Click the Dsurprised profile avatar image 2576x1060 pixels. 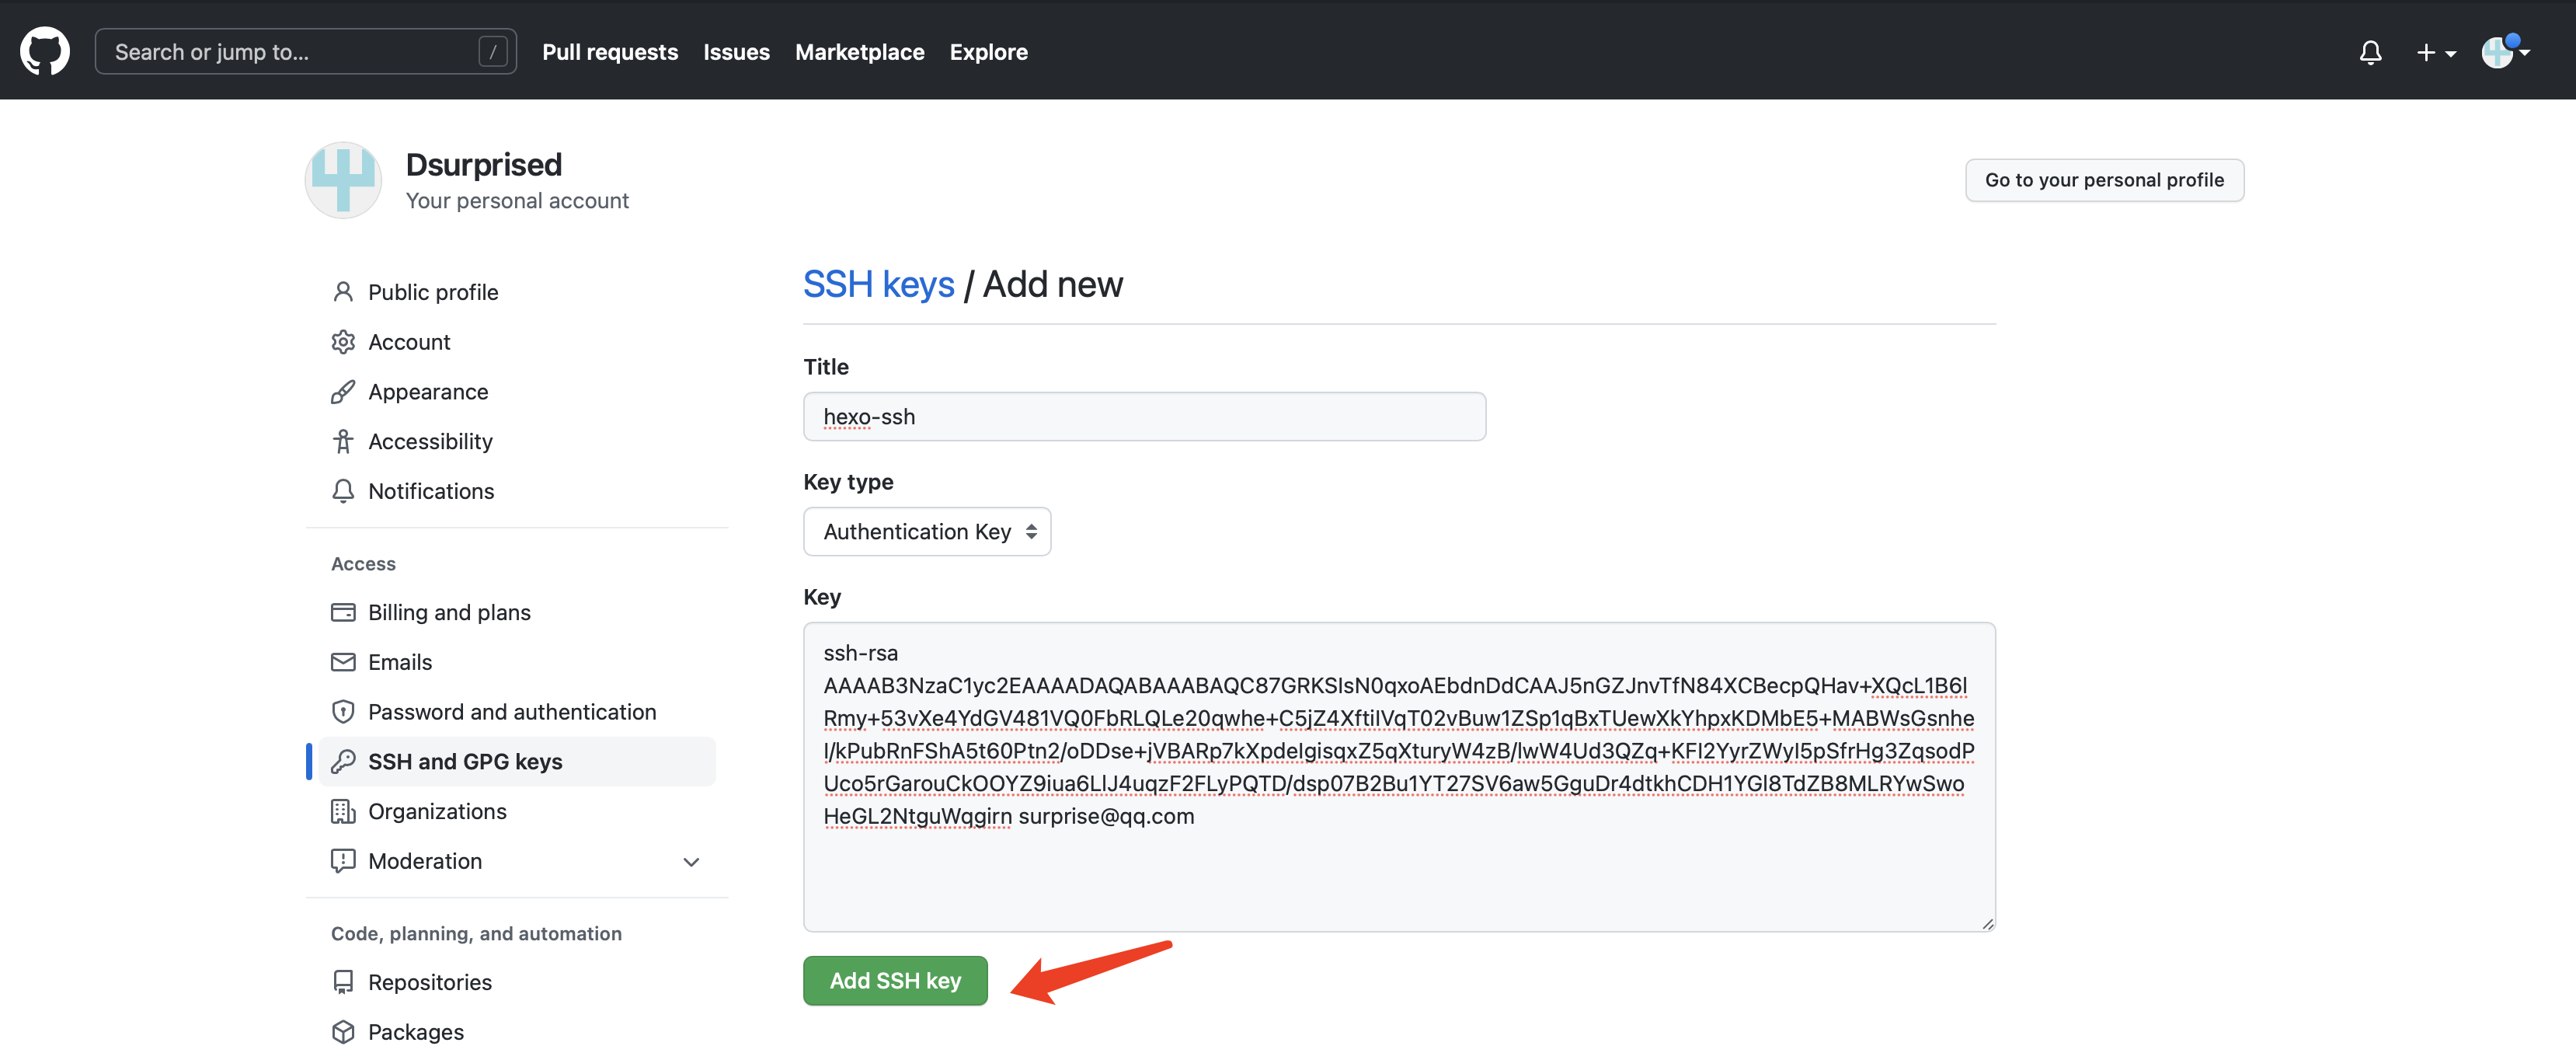(x=343, y=180)
